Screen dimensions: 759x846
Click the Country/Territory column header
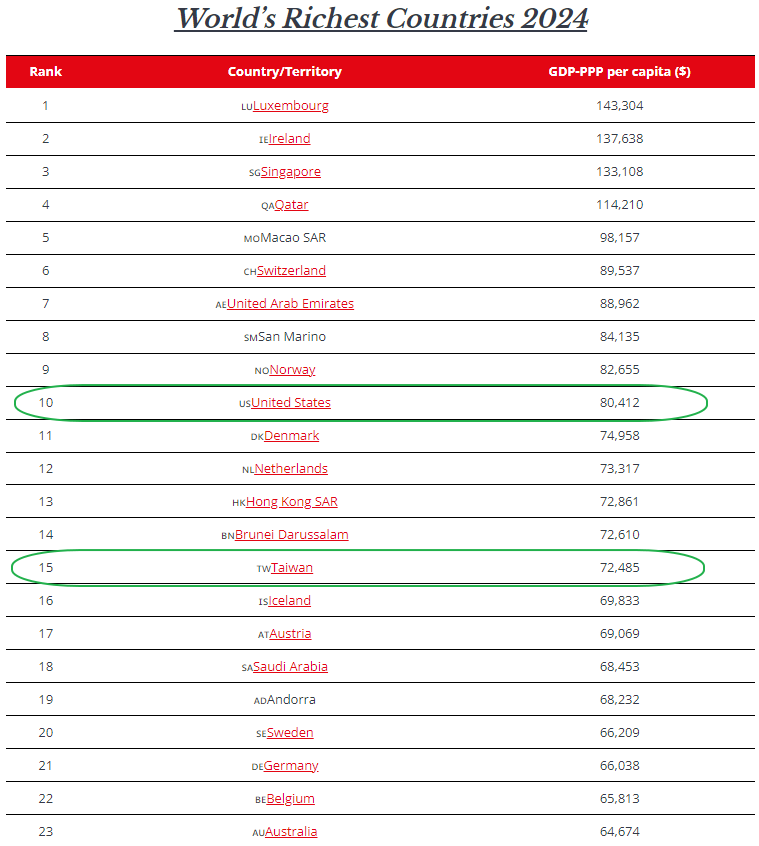(285, 72)
